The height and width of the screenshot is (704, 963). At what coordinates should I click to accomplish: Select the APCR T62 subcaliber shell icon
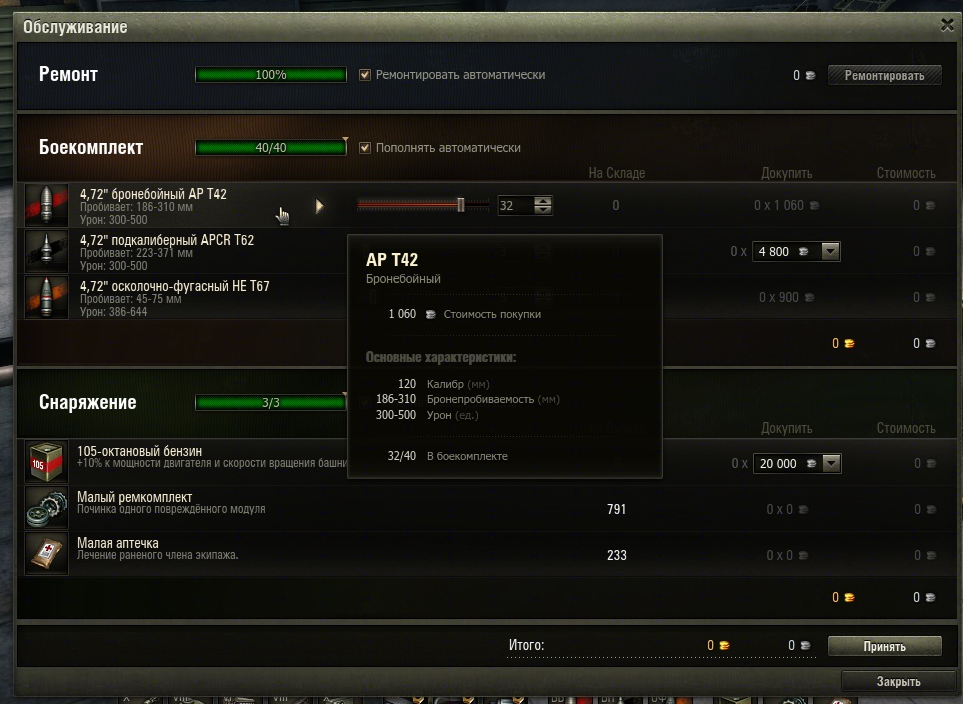click(x=46, y=251)
